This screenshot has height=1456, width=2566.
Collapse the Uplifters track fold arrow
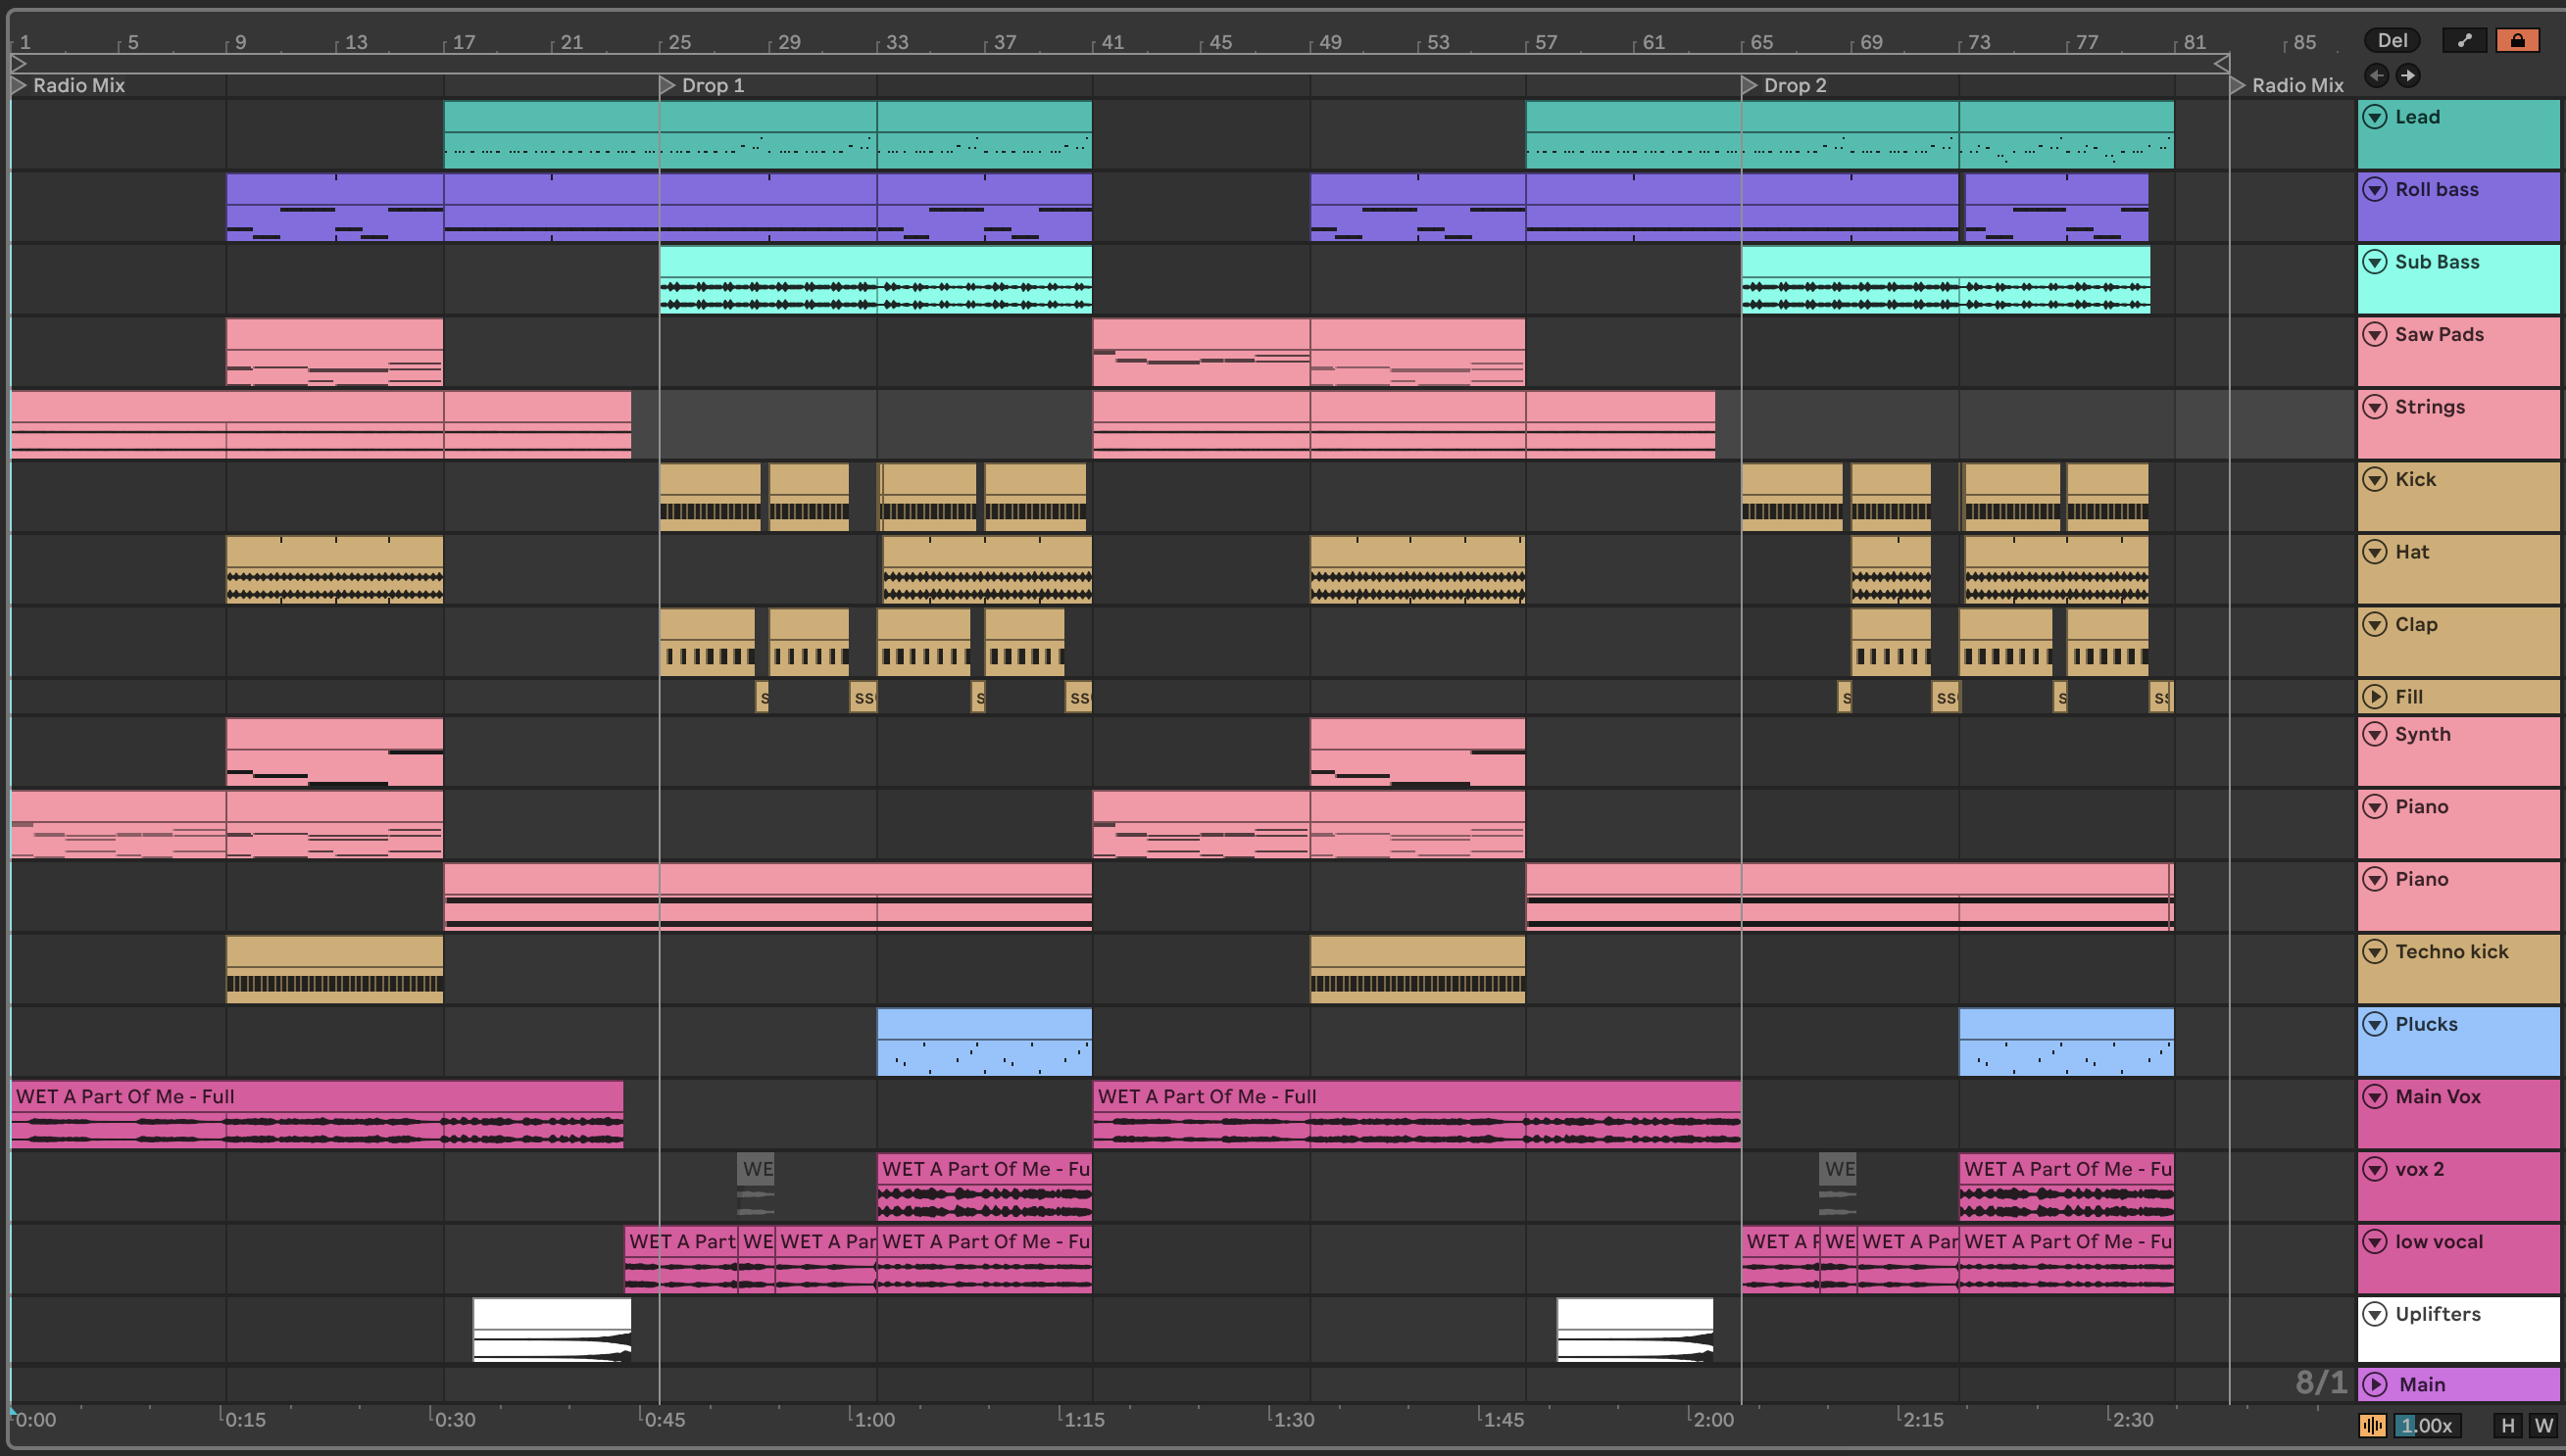2375,1314
